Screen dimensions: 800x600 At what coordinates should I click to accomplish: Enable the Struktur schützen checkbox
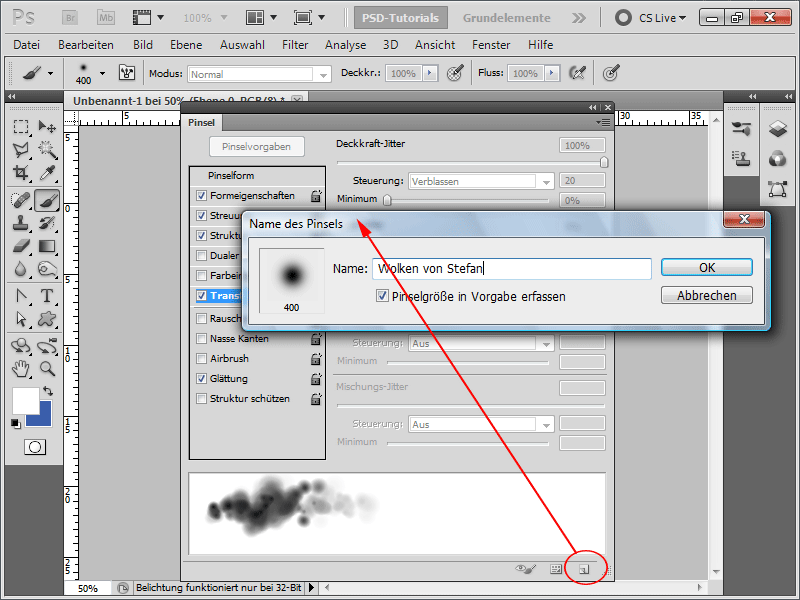(x=202, y=398)
